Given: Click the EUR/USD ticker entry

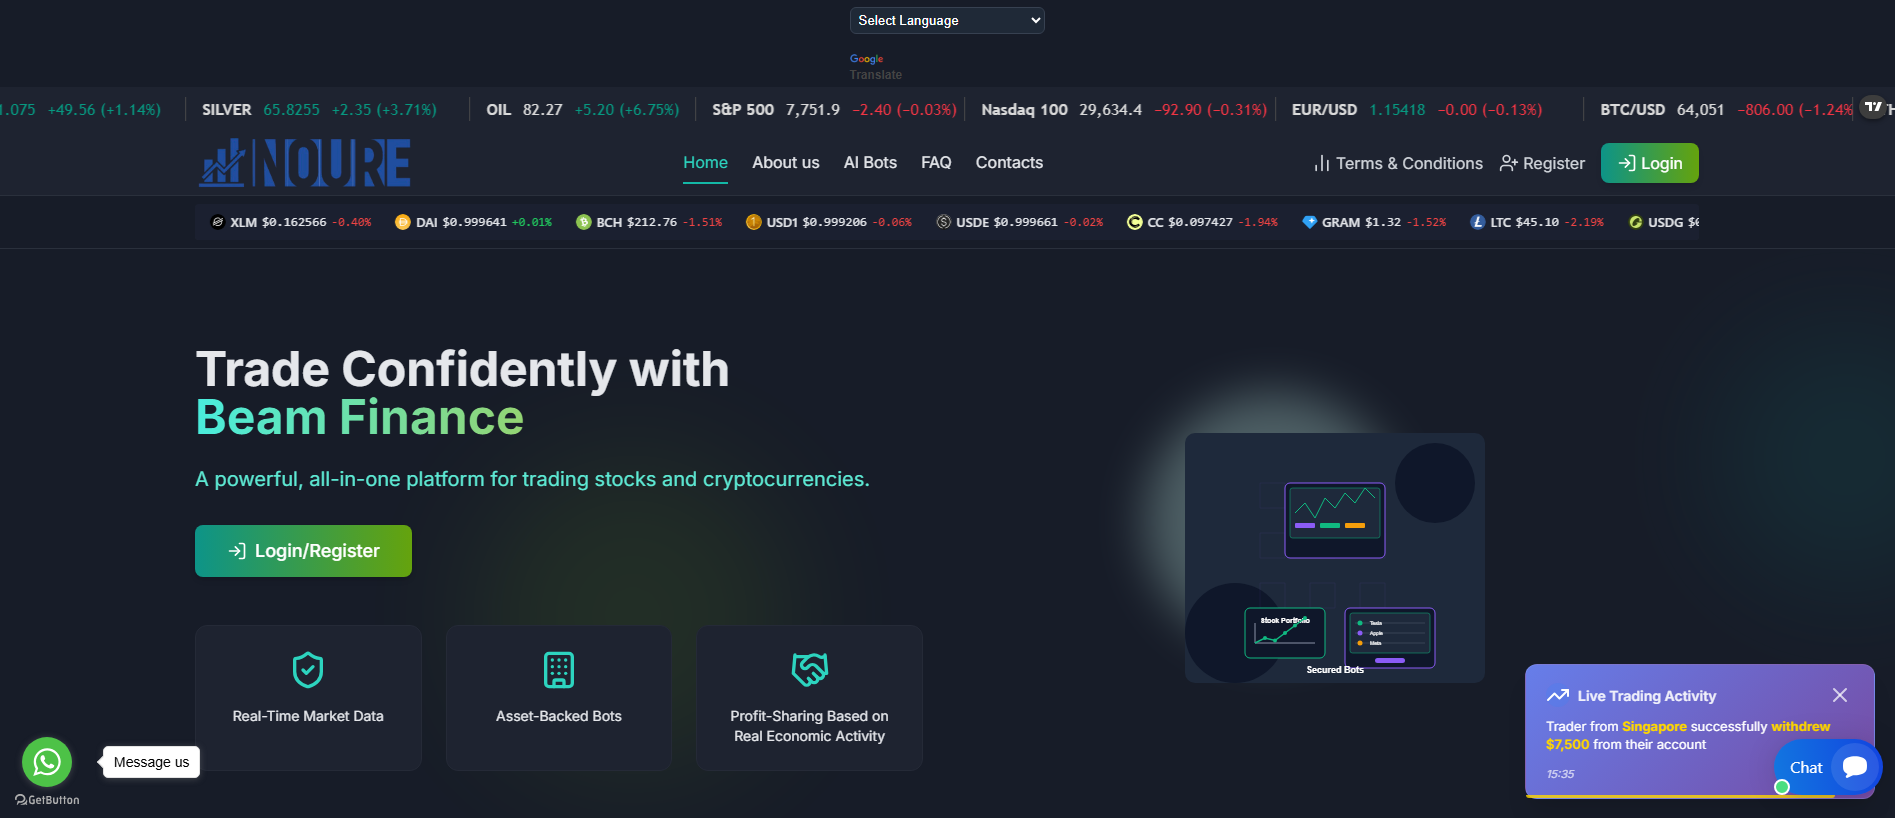Looking at the screenshot, I should tap(1417, 110).
